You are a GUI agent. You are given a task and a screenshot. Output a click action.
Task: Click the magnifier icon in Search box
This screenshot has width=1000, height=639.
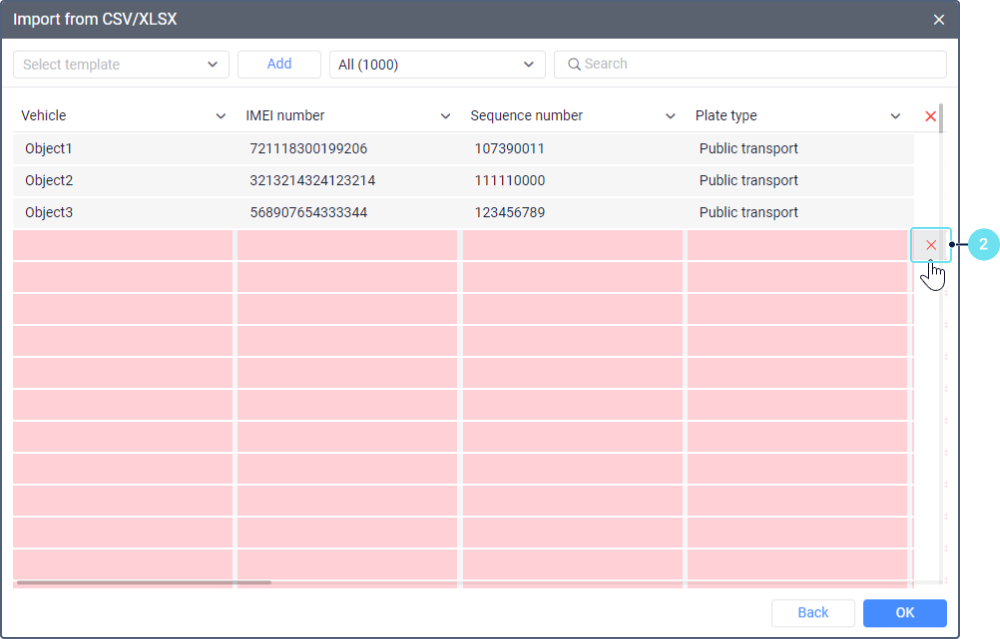pos(574,65)
